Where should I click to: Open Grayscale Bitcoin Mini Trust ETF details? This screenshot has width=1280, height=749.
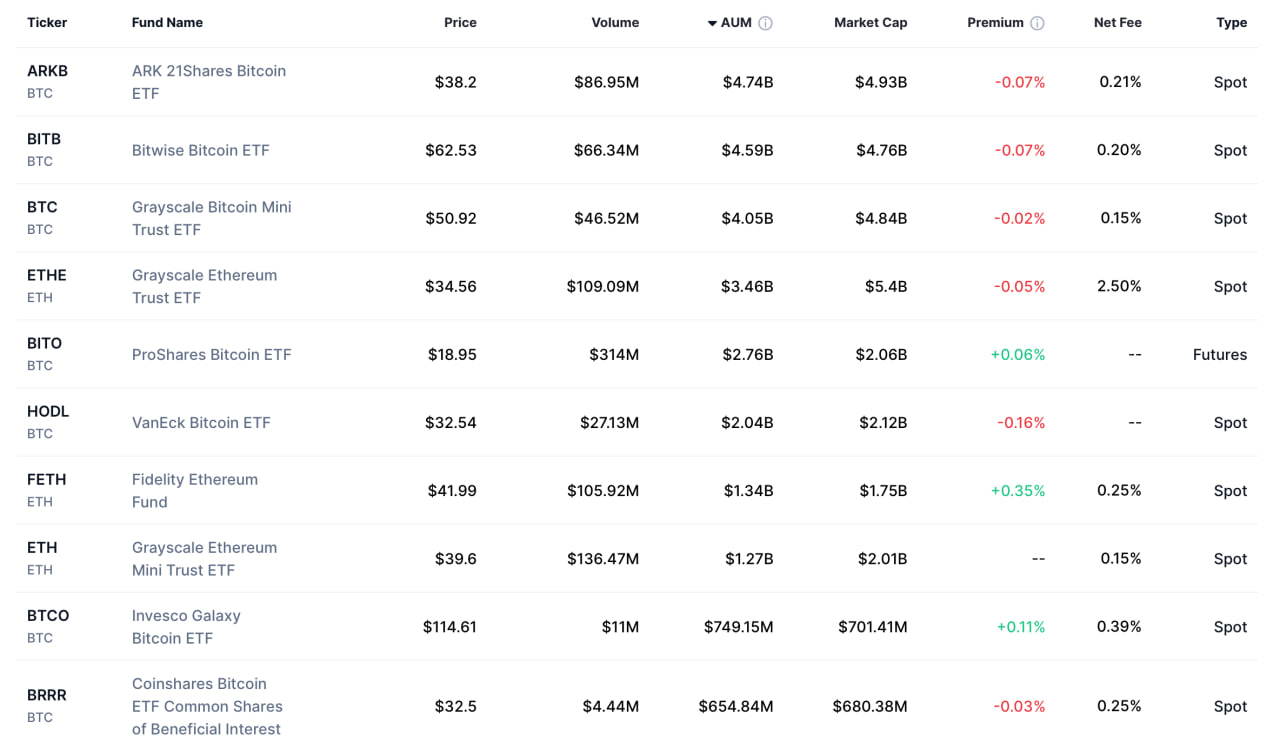(211, 218)
